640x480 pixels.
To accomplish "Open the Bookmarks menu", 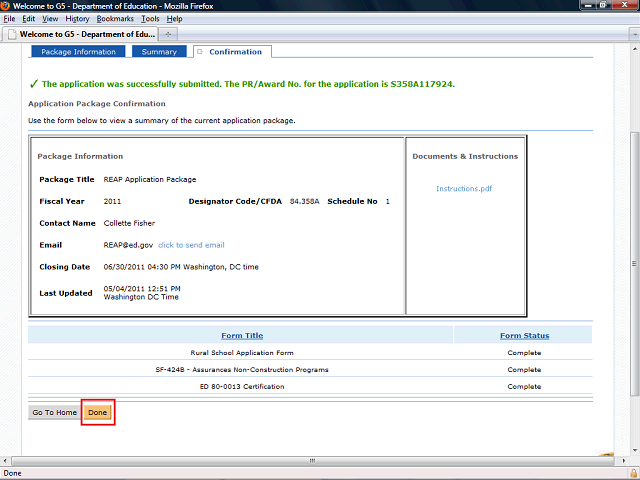I will click(x=115, y=19).
